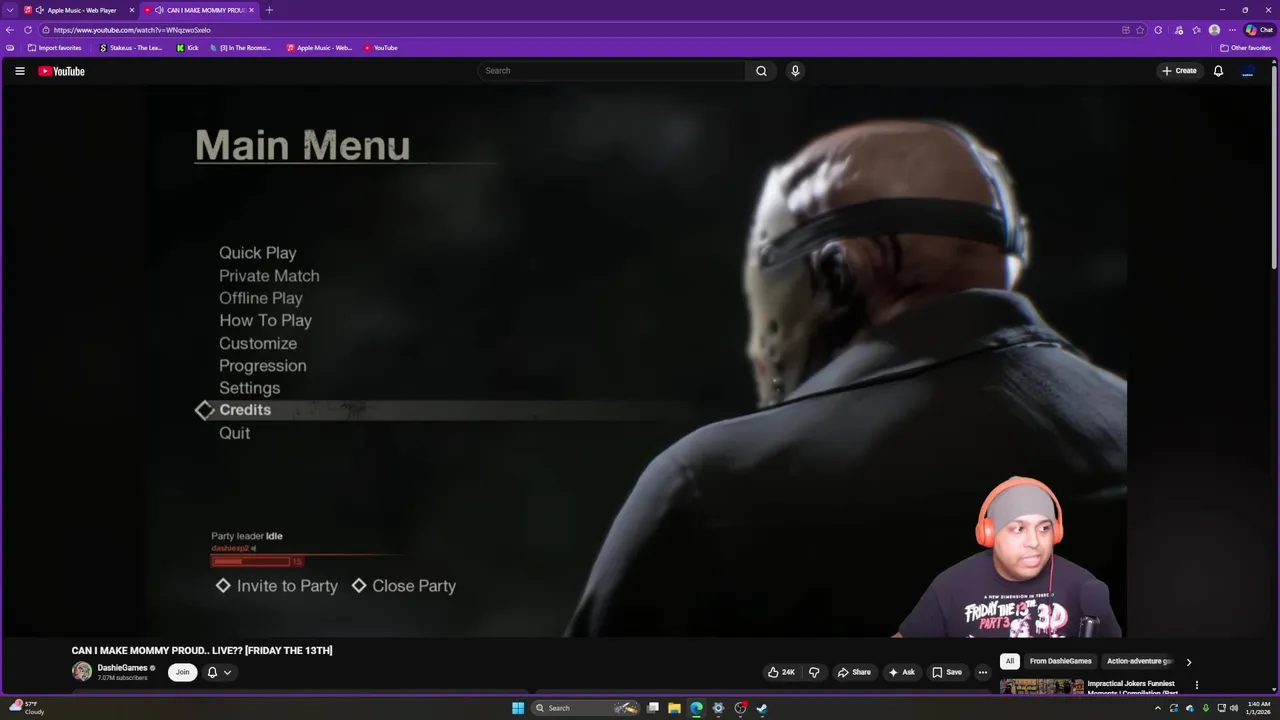Click the Create button
Screen dimensions: 1280x720
click(x=1179, y=71)
